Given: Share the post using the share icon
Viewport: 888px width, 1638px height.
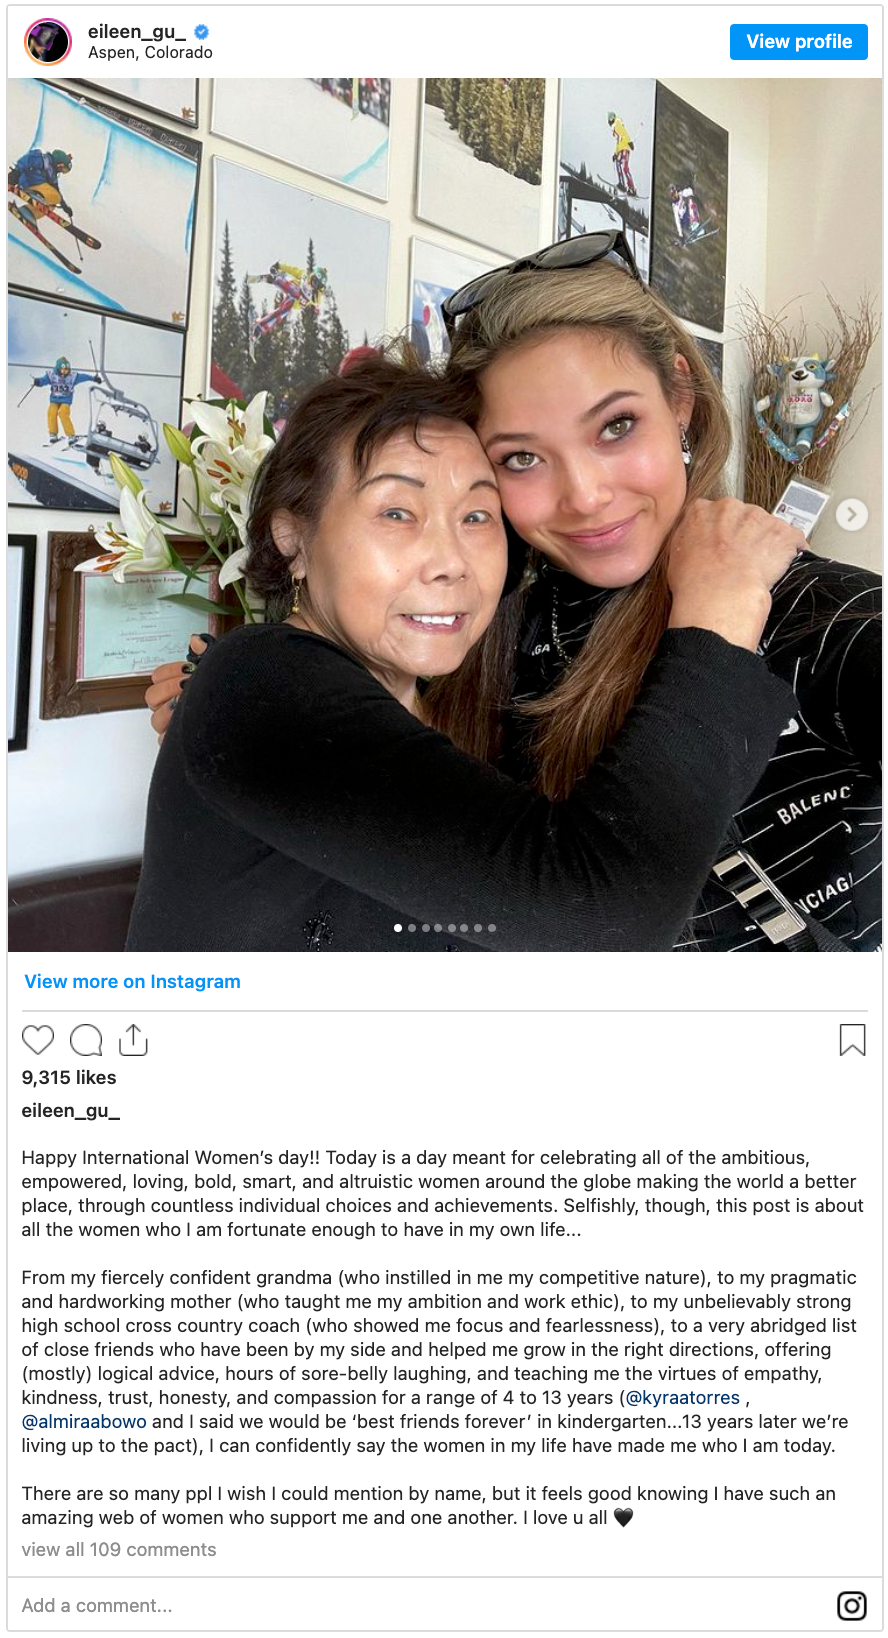Looking at the screenshot, I should click(133, 1040).
